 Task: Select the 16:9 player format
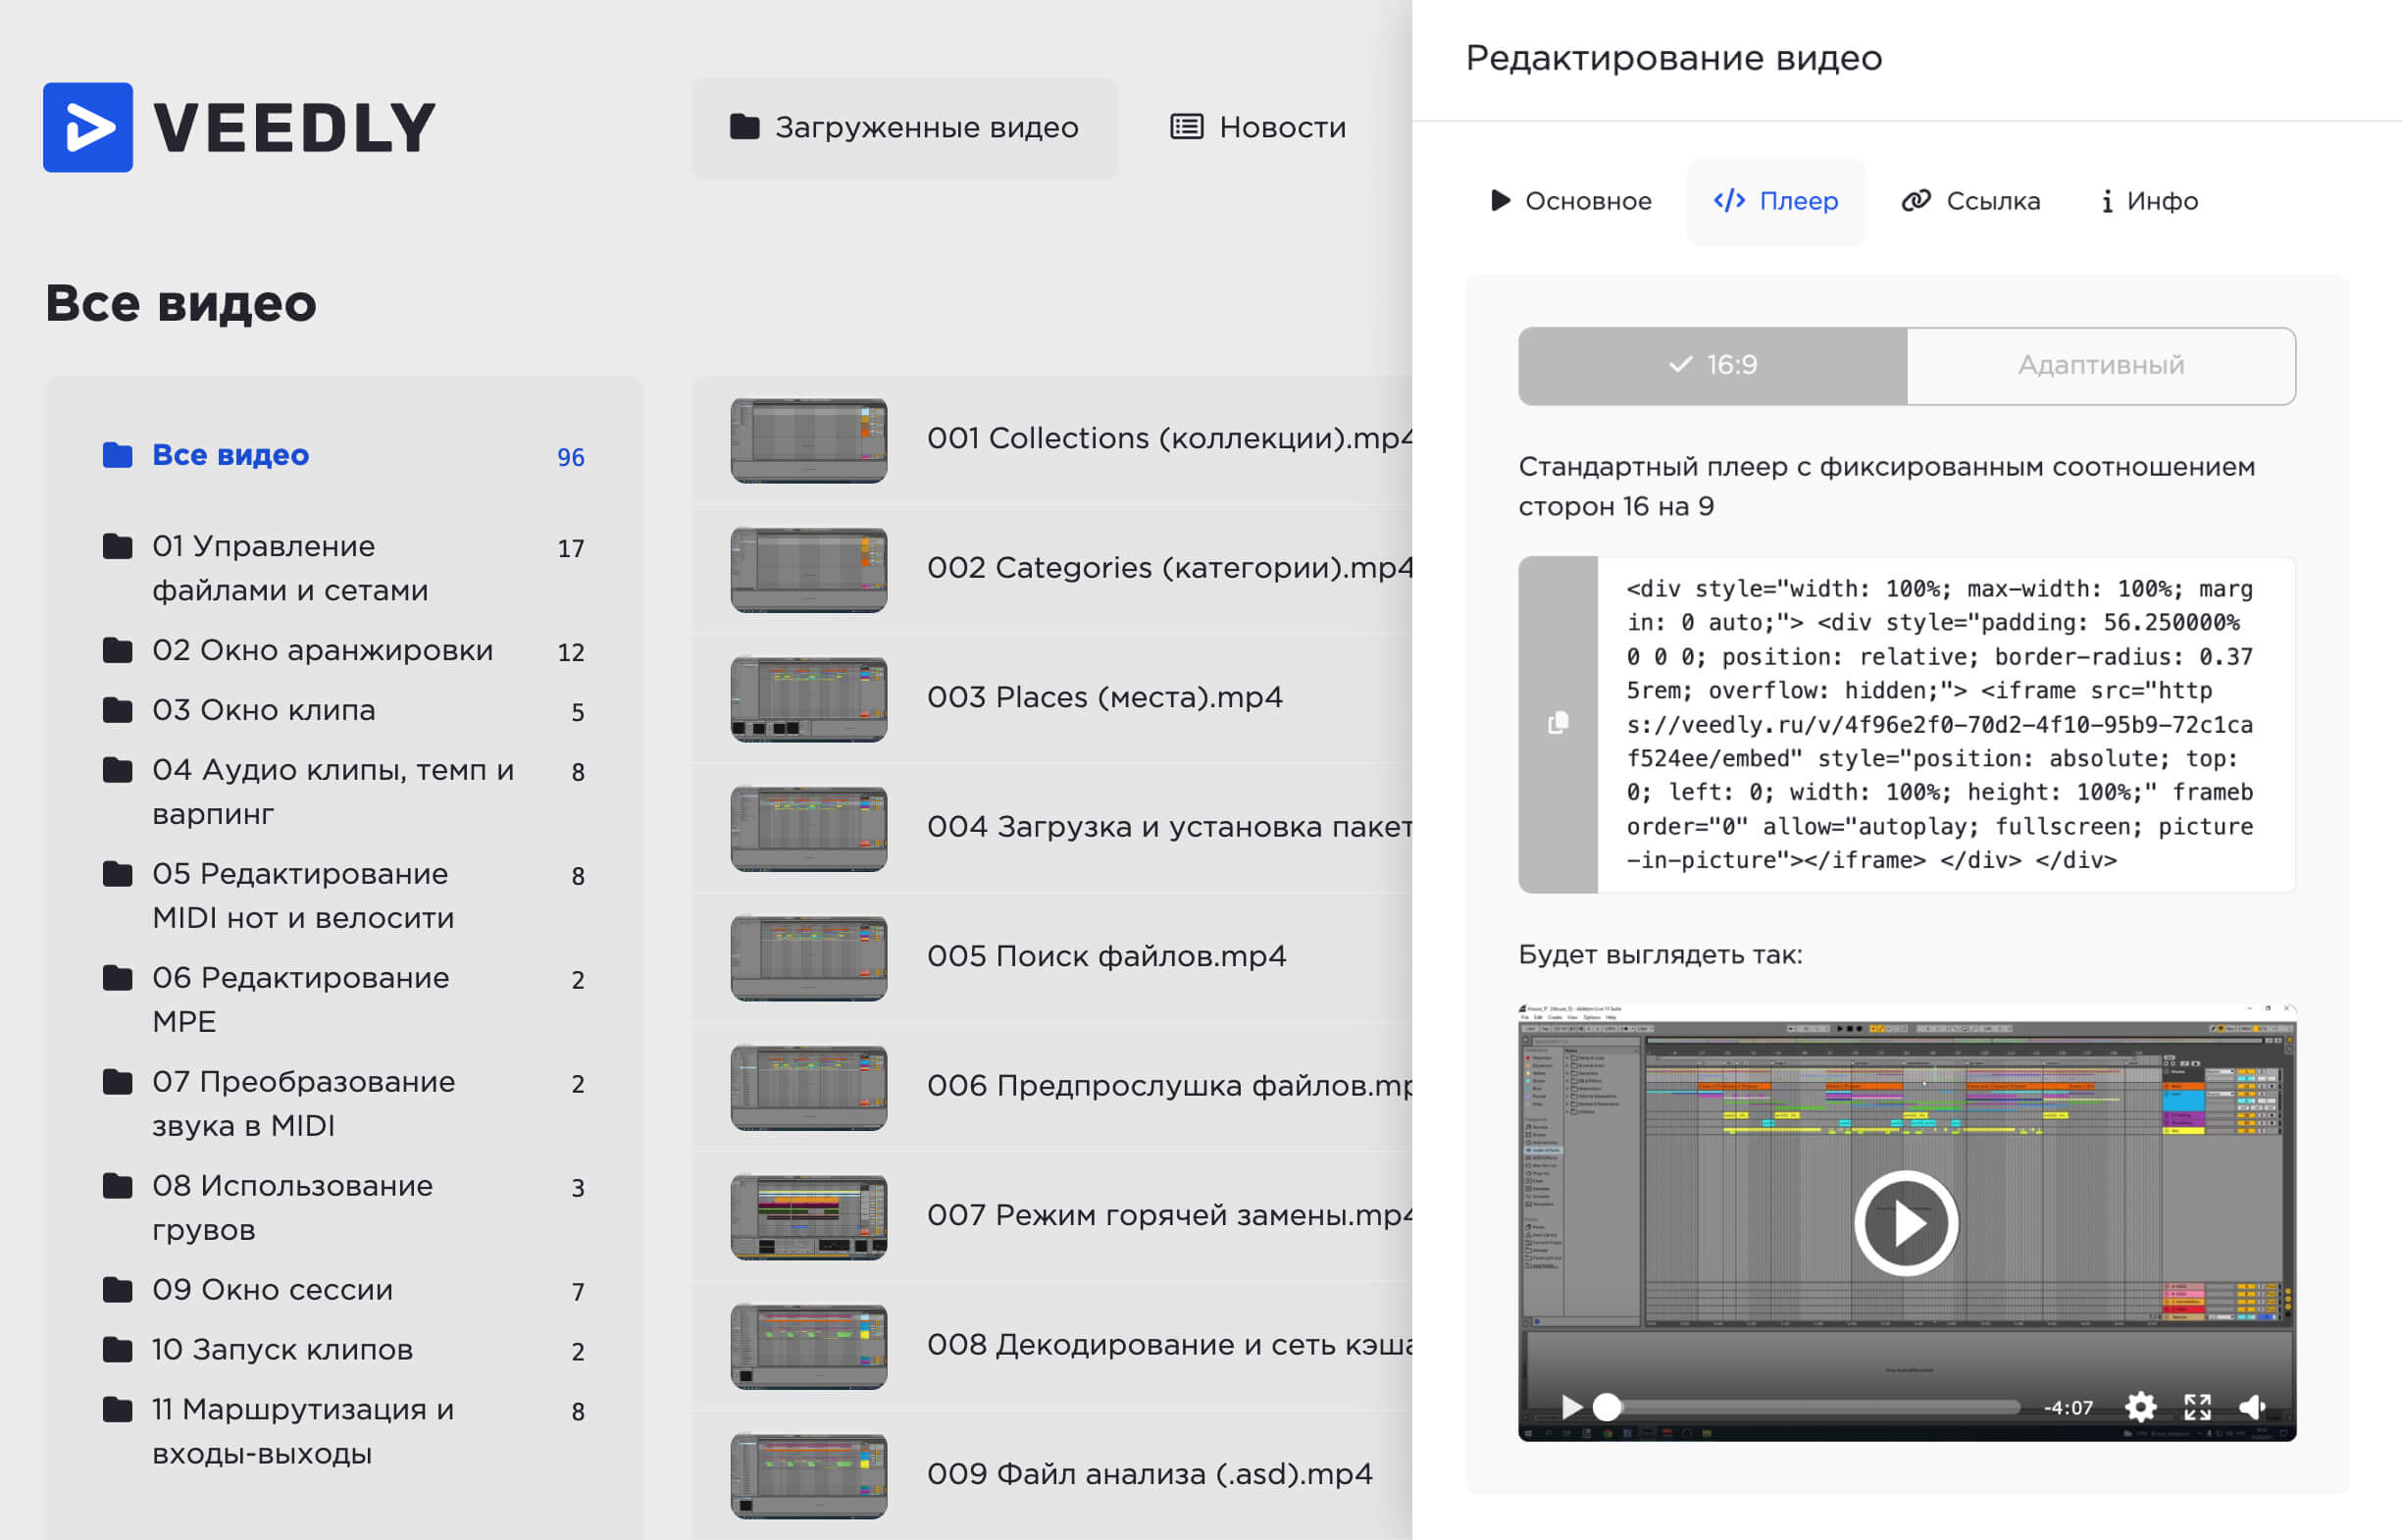click(x=1712, y=365)
